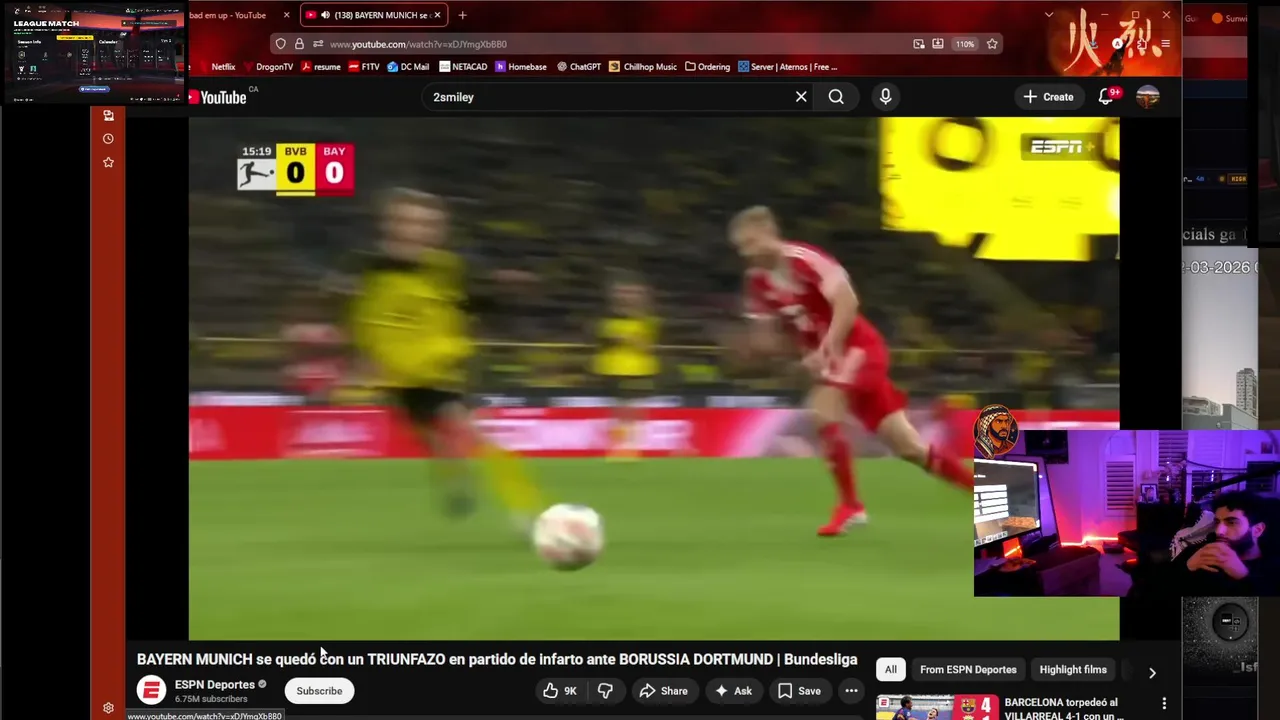This screenshot has width=1280, height=720.
Task: Open the ChatGPT bookmark
Action: click(579, 67)
